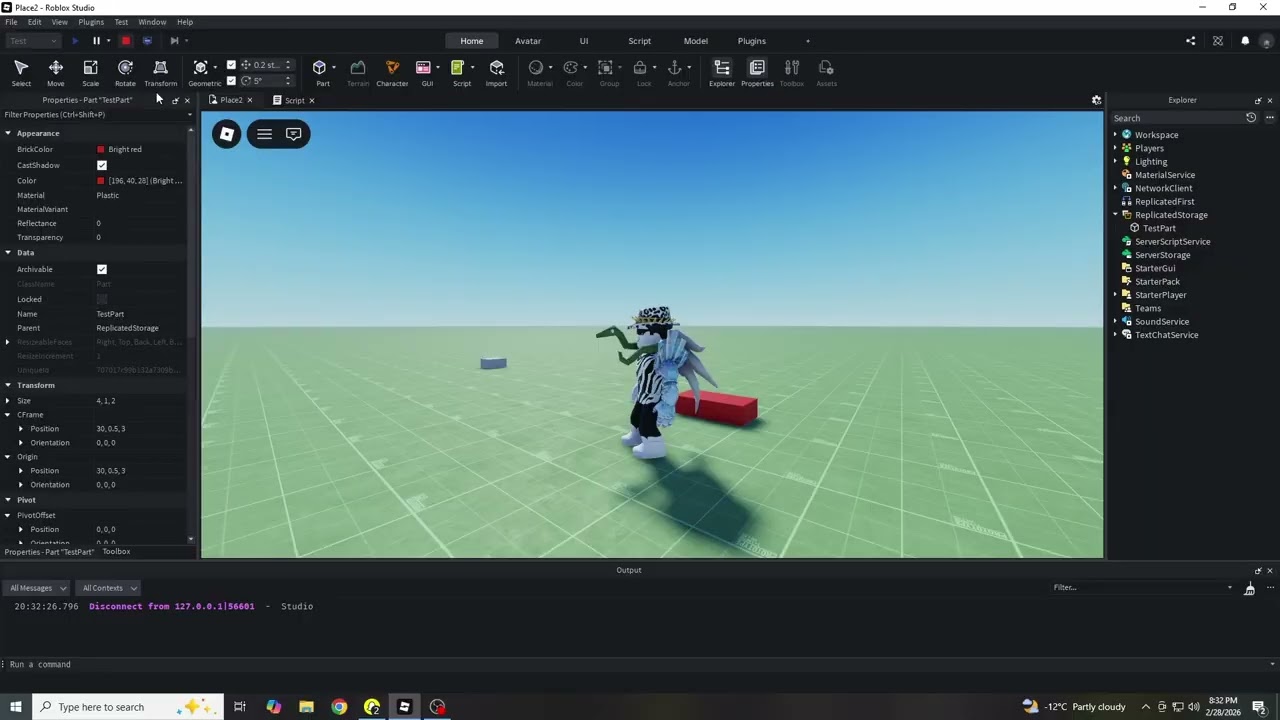Click the BrickColor Bright red swatch

point(101,150)
